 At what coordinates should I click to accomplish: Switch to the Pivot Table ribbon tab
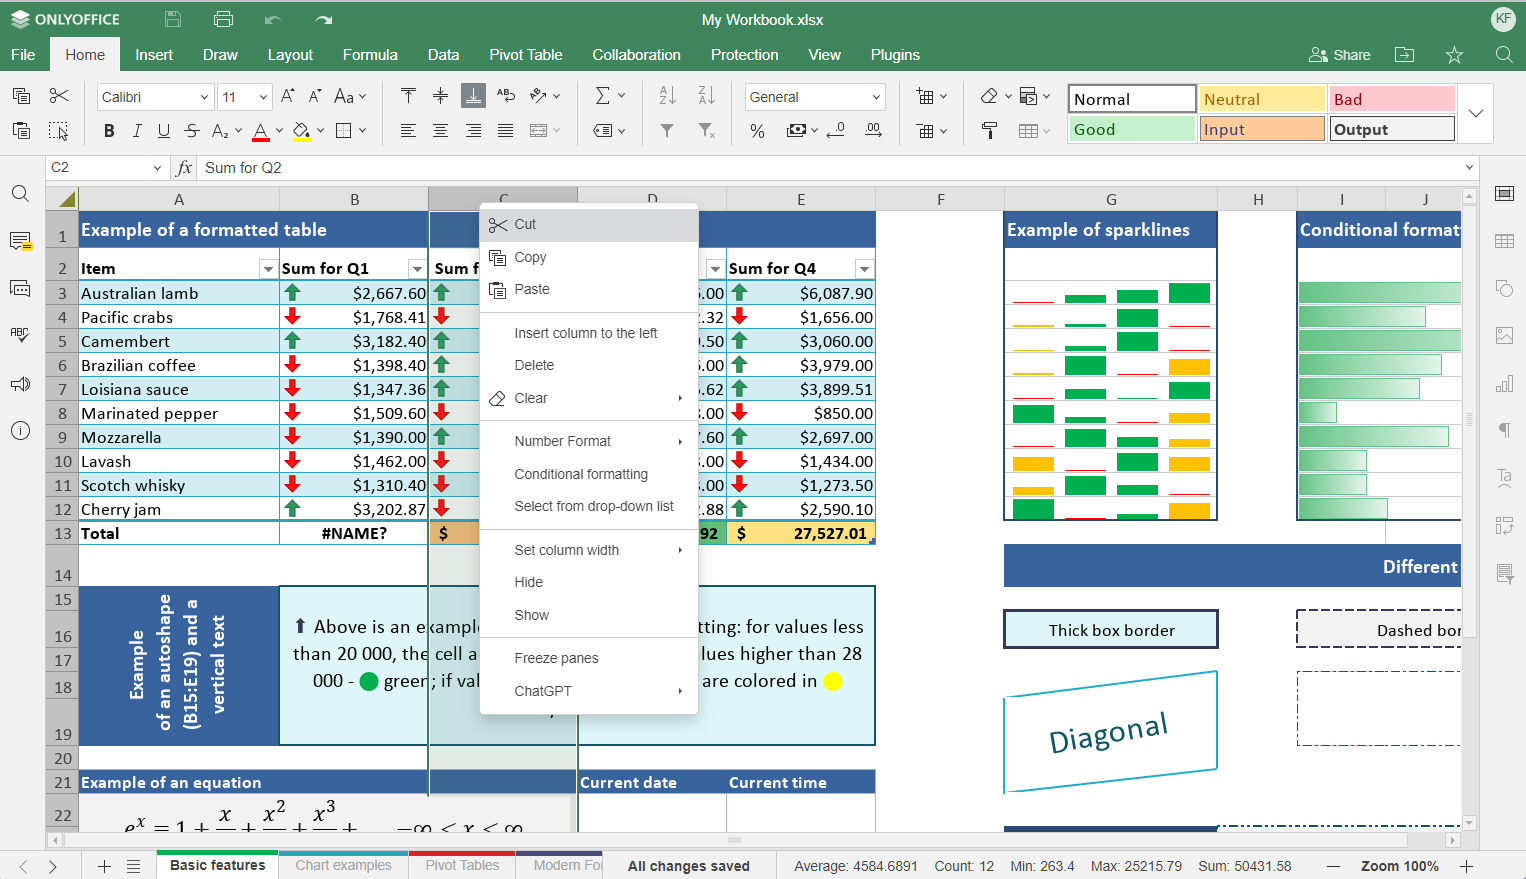(x=525, y=55)
